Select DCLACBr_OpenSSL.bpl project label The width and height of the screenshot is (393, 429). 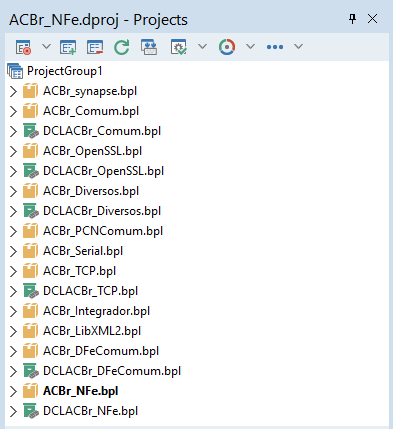click(x=104, y=171)
